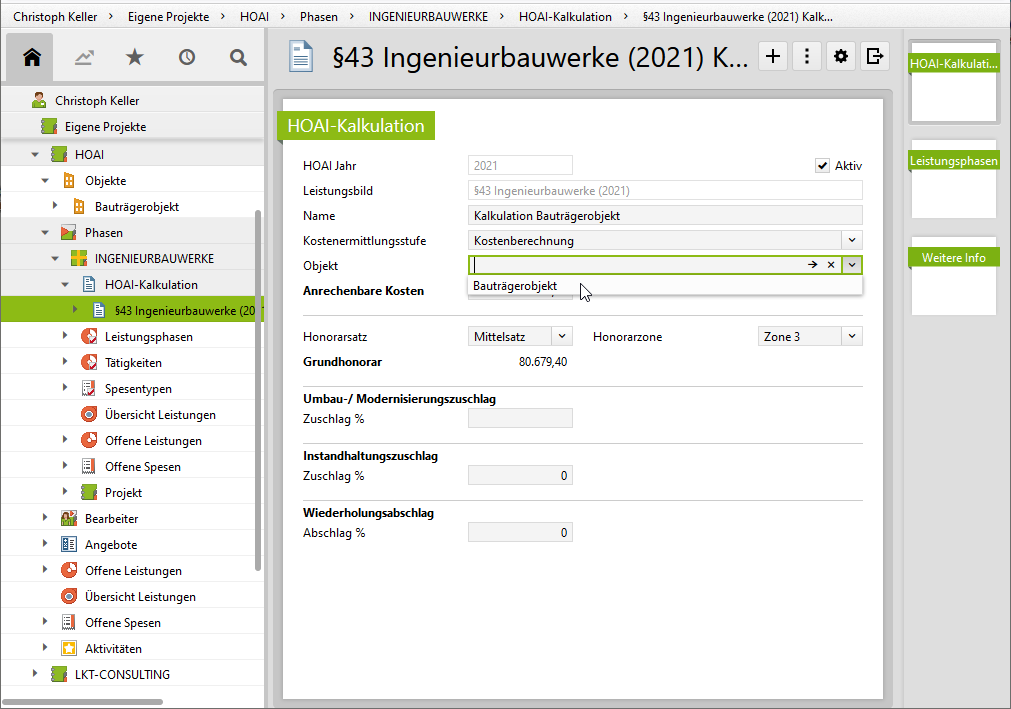Click the exit icon in header

(875, 57)
